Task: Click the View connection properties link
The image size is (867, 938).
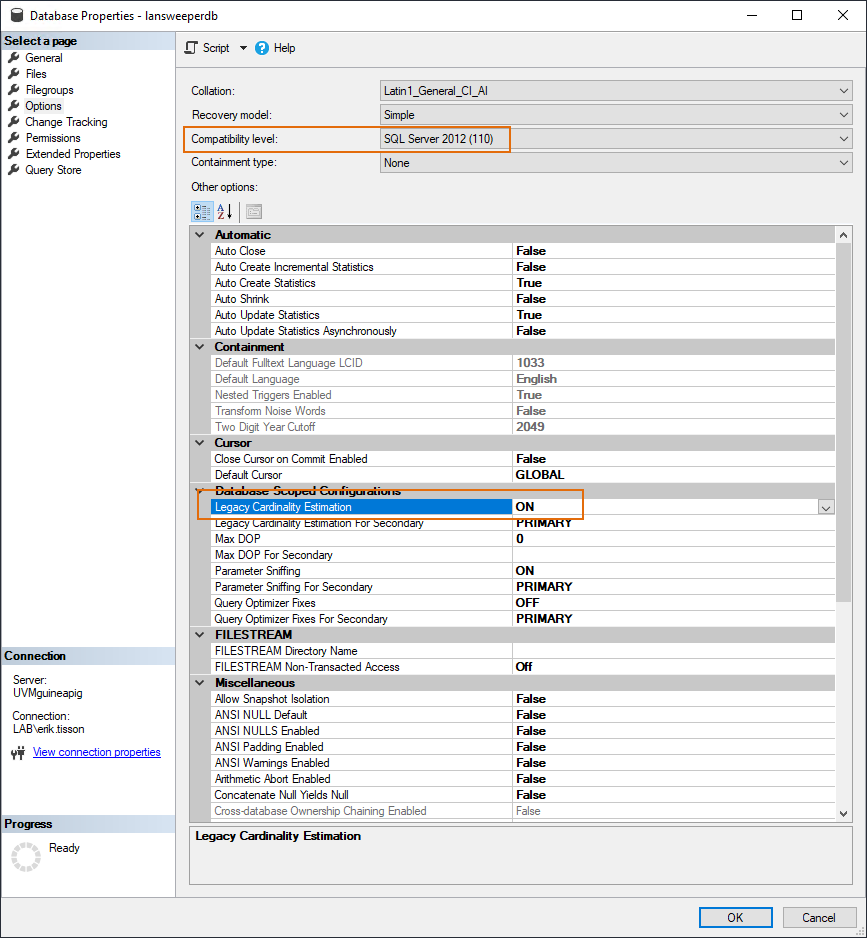Action: coord(96,752)
